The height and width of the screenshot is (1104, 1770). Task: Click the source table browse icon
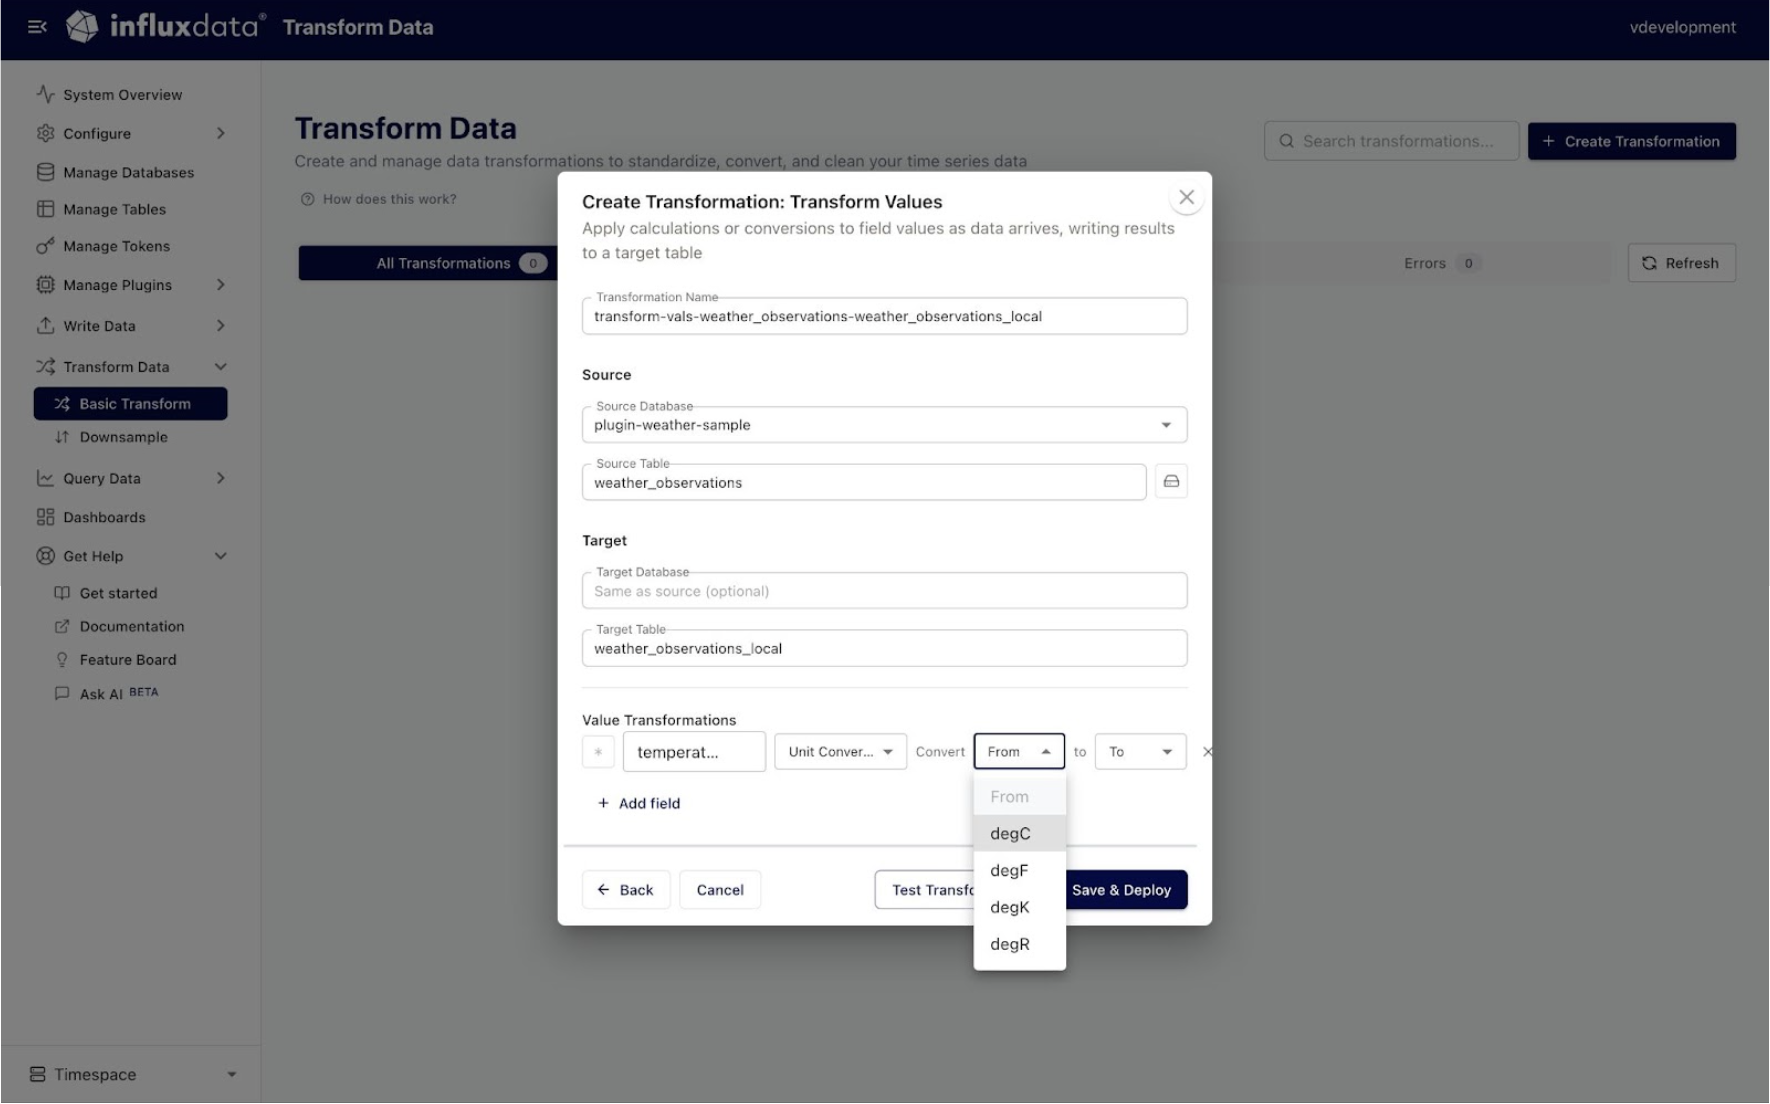[1171, 482]
